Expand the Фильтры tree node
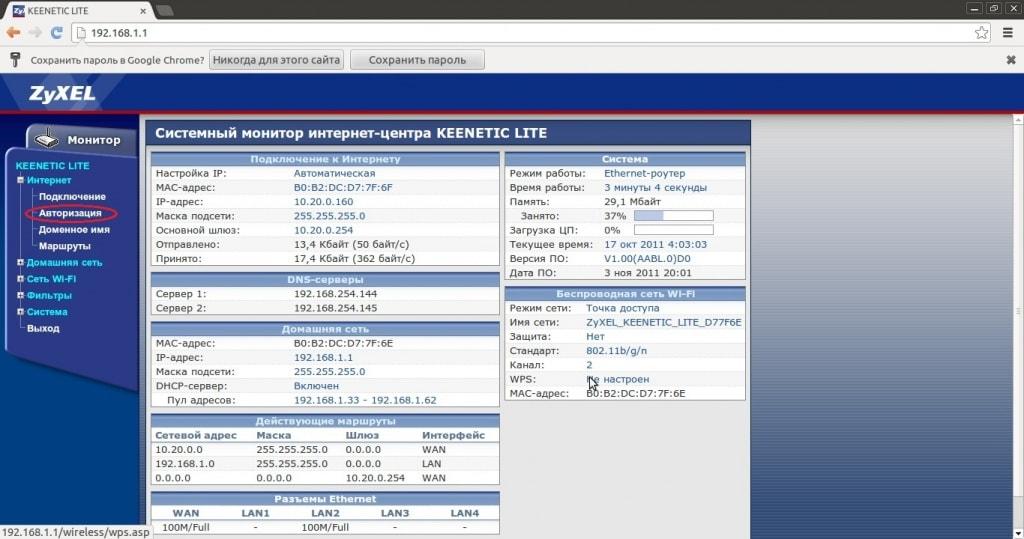Viewport: 1024px width, 539px height. point(20,295)
